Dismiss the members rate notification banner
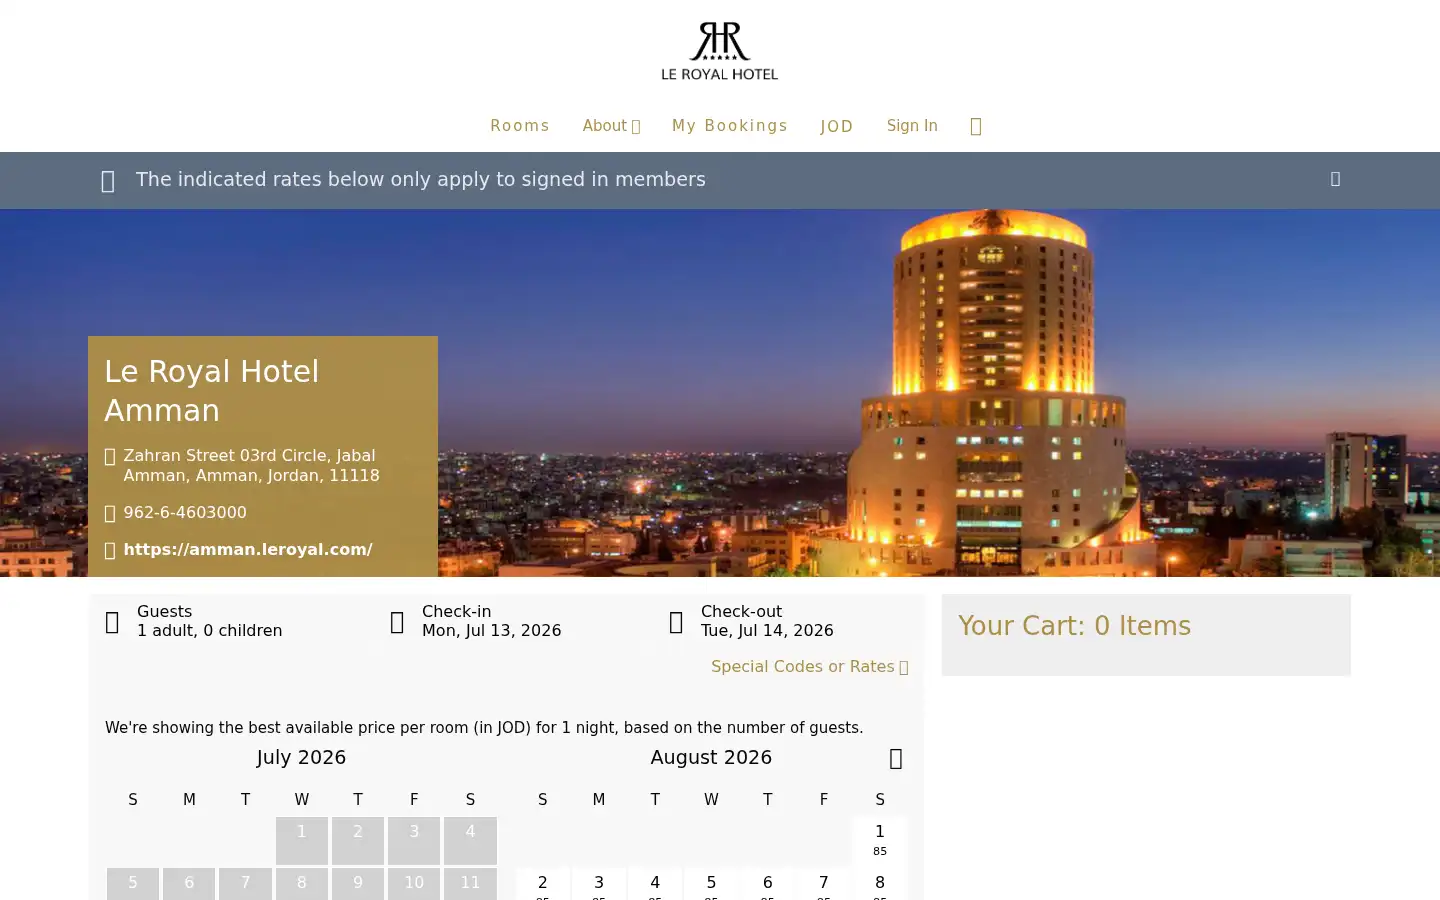This screenshot has height=900, width=1440. tap(1335, 179)
